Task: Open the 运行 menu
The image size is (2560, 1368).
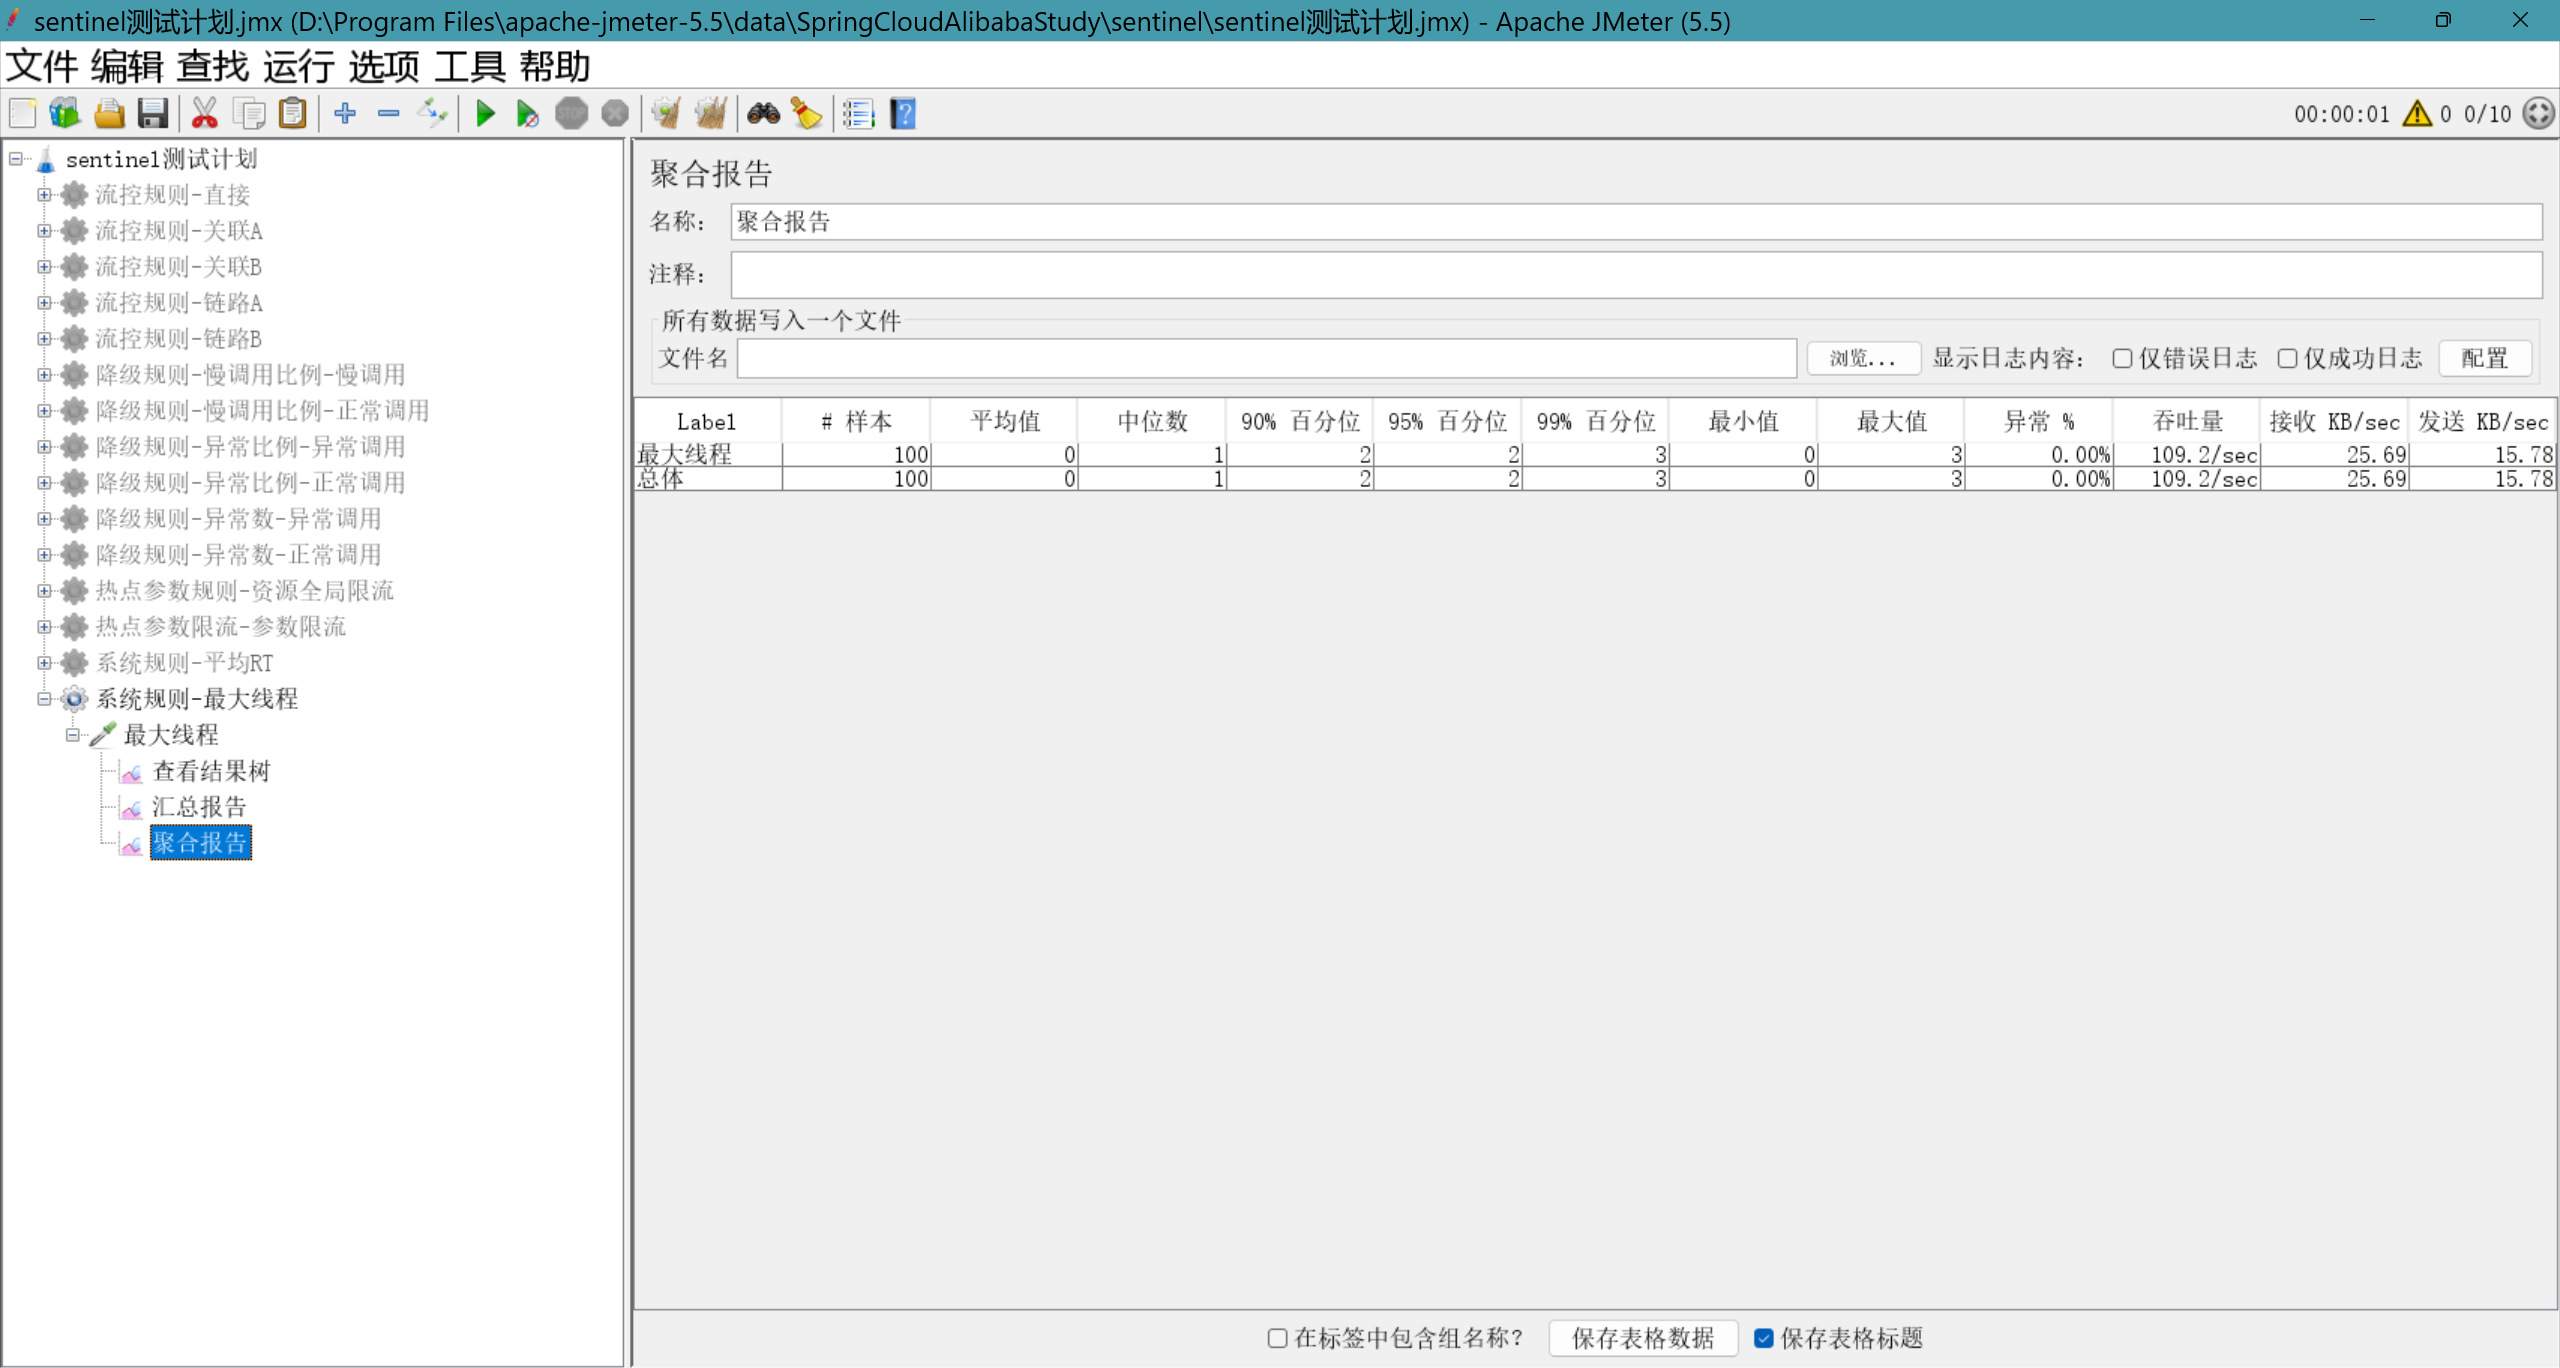Action: (298, 67)
